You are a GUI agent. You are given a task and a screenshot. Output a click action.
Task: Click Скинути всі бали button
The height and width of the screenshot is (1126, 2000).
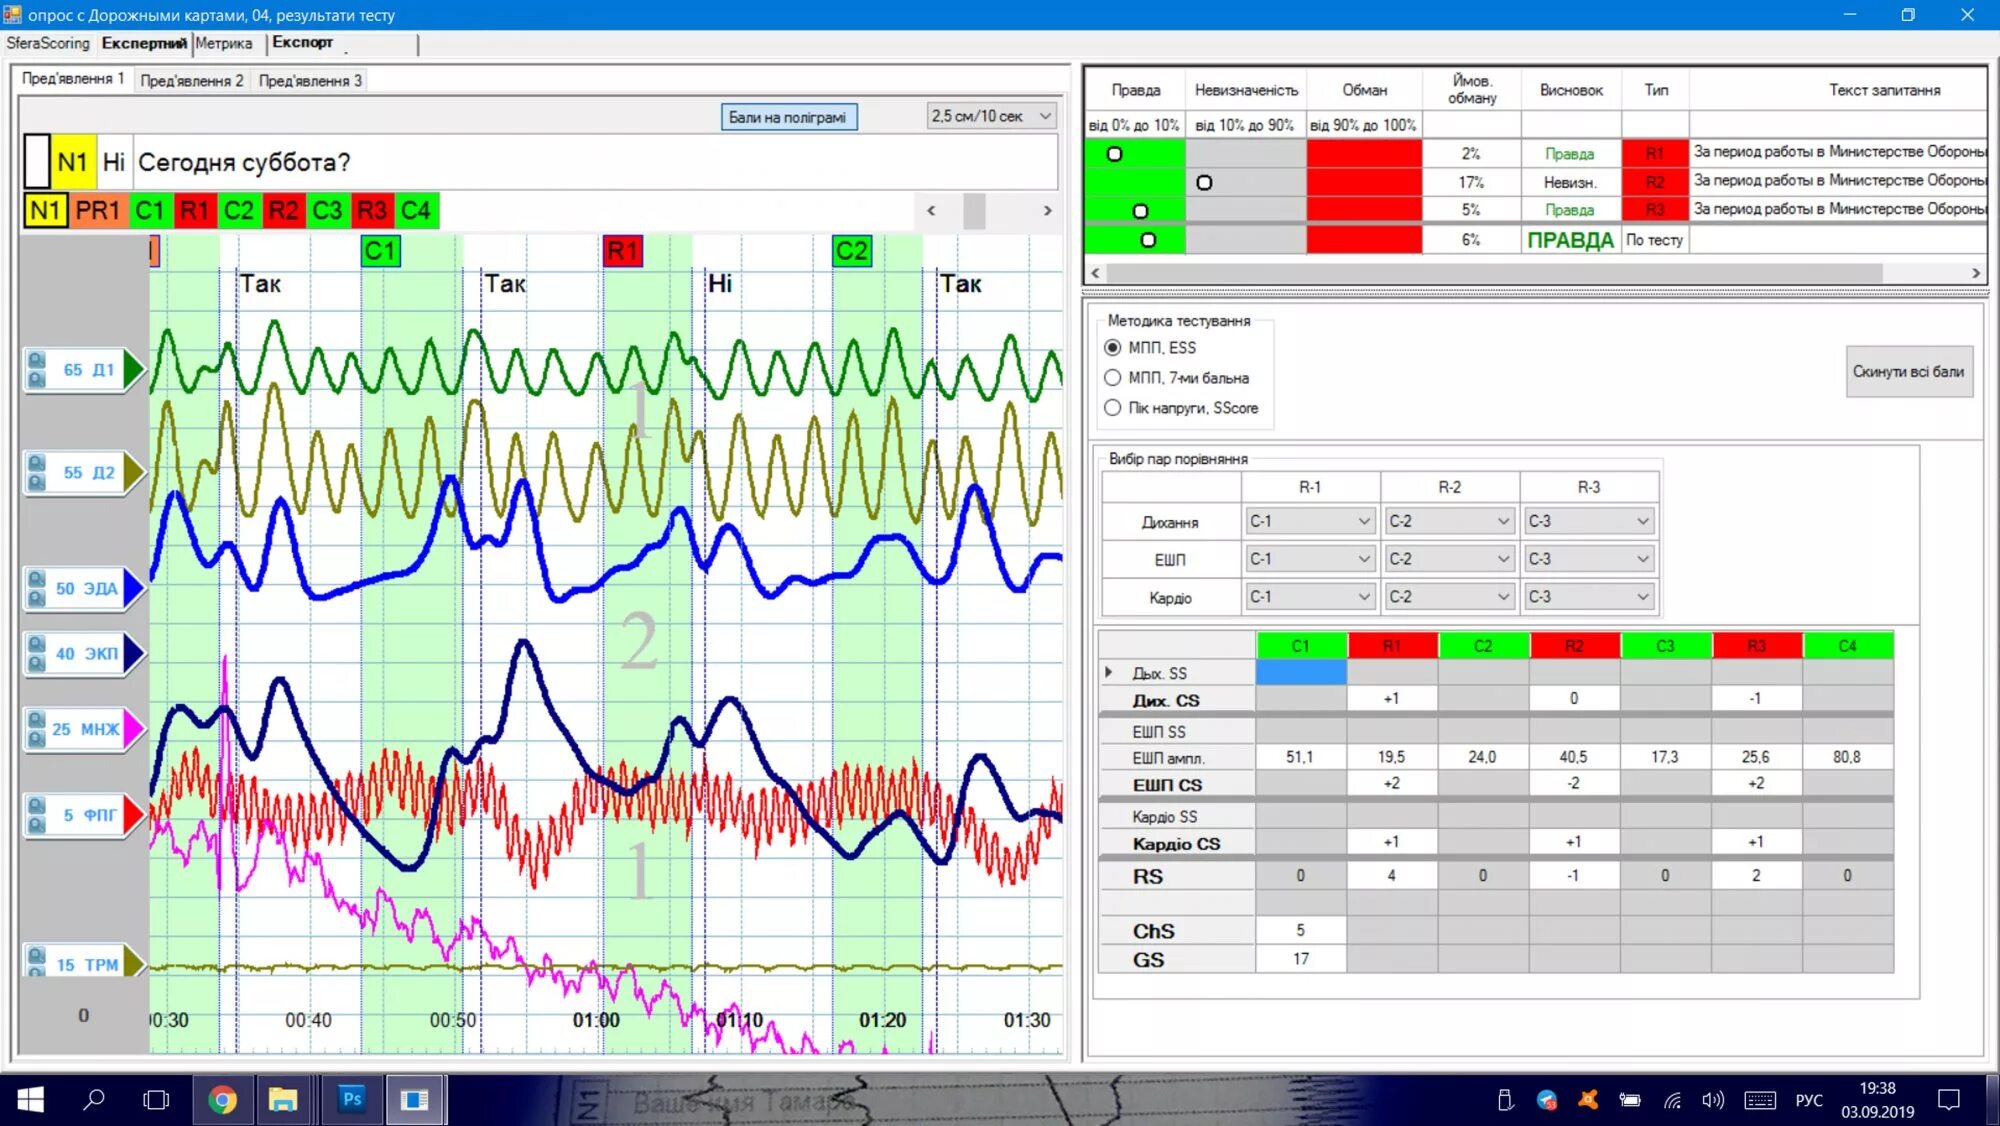tap(1908, 372)
